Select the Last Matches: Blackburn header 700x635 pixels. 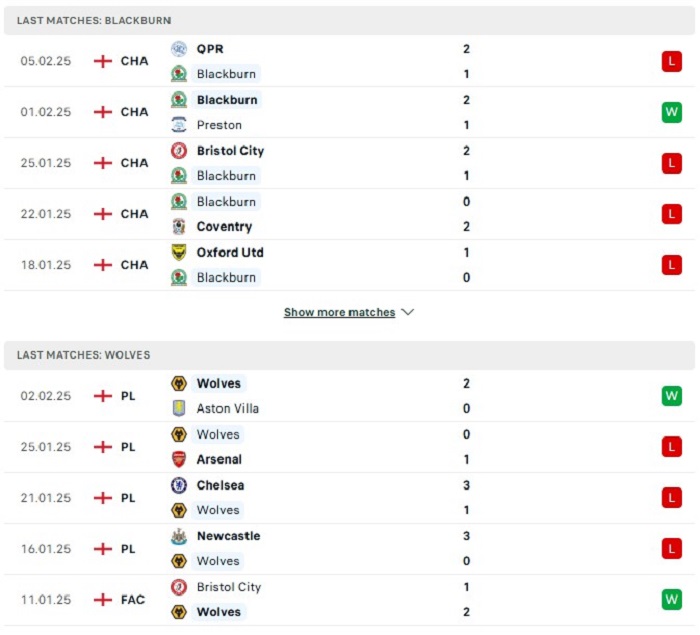click(x=349, y=21)
